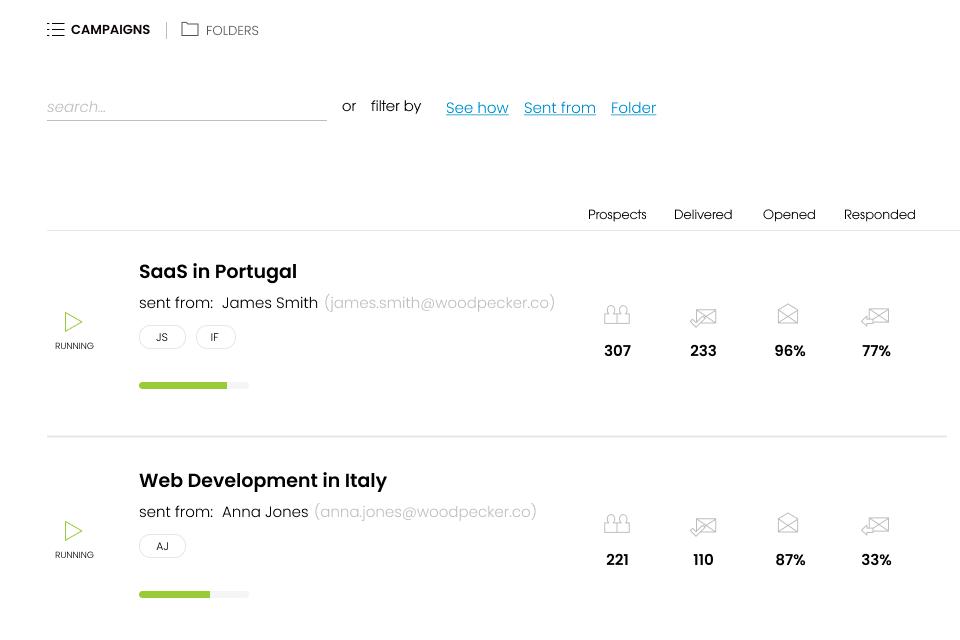Click the See how link
960x640 pixels.
[477, 108]
